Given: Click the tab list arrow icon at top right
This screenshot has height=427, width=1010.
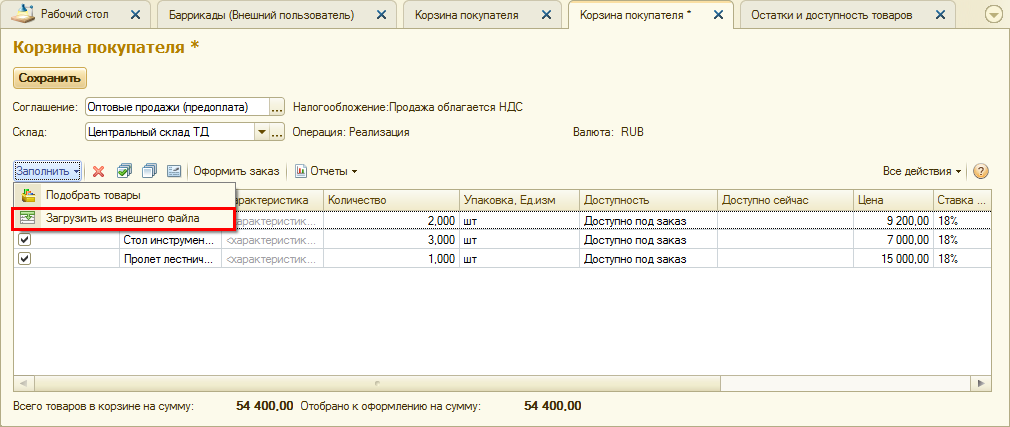Looking at the screenshot, I should (x=993, y=15).
